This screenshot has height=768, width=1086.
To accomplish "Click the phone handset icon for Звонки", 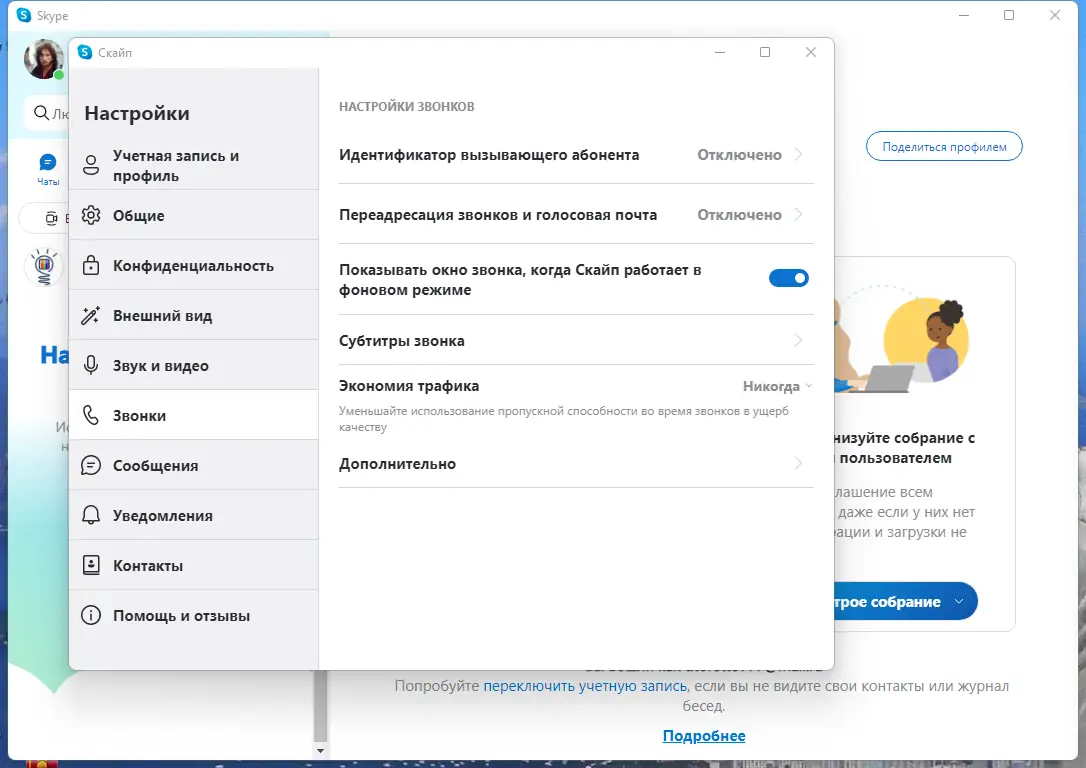I will (x=91, y=415).
